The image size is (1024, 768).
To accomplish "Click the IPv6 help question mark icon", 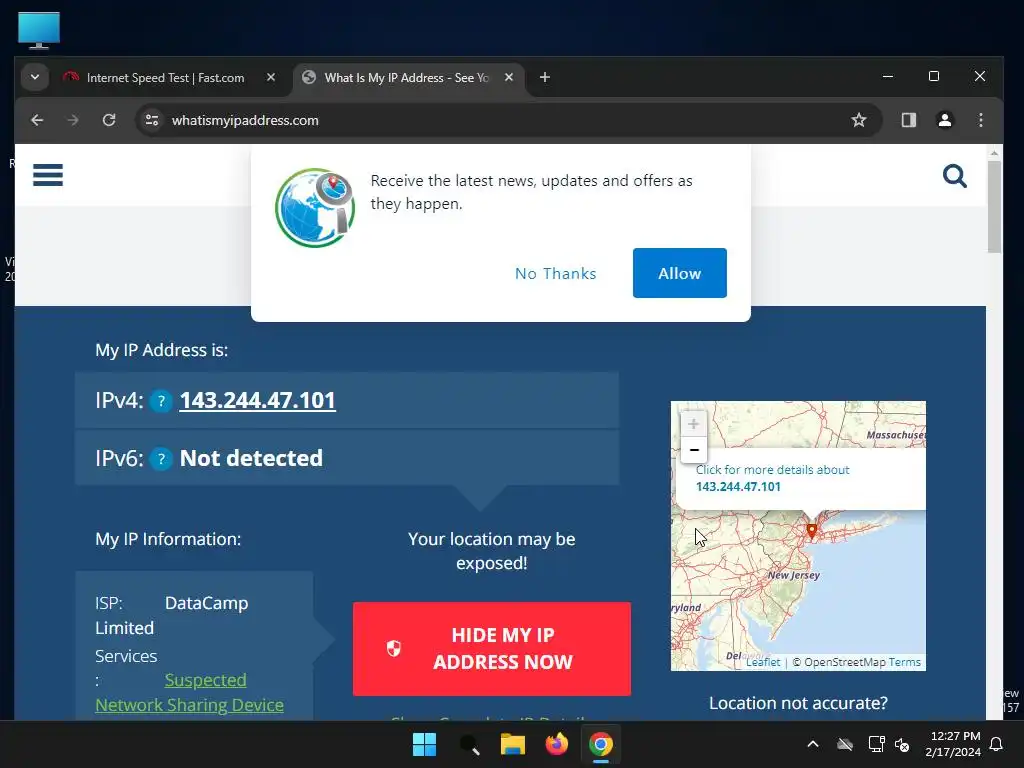I will 161,459.
